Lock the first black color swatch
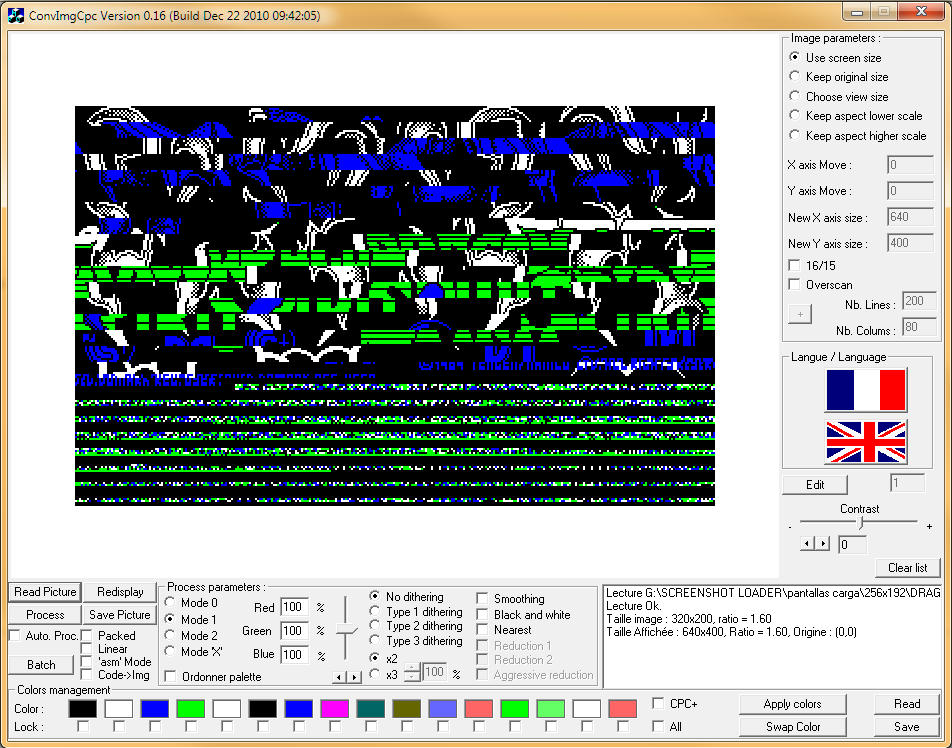 (x=83, y=726)
